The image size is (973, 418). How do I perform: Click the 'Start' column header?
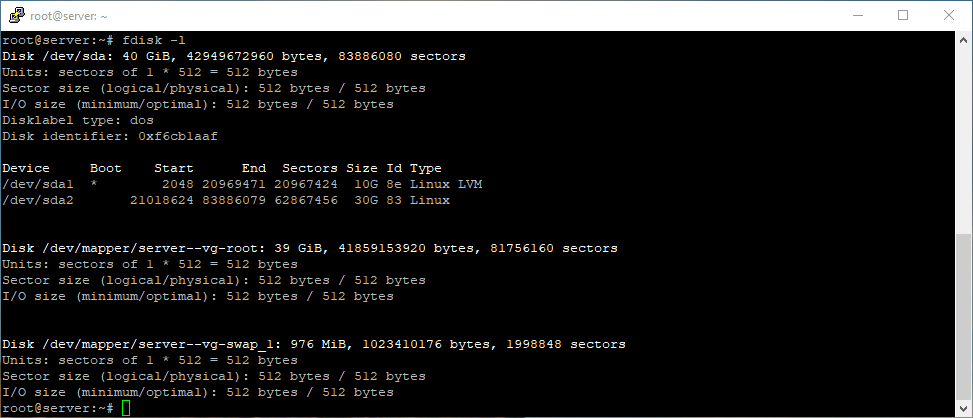[x=174, y=168]
